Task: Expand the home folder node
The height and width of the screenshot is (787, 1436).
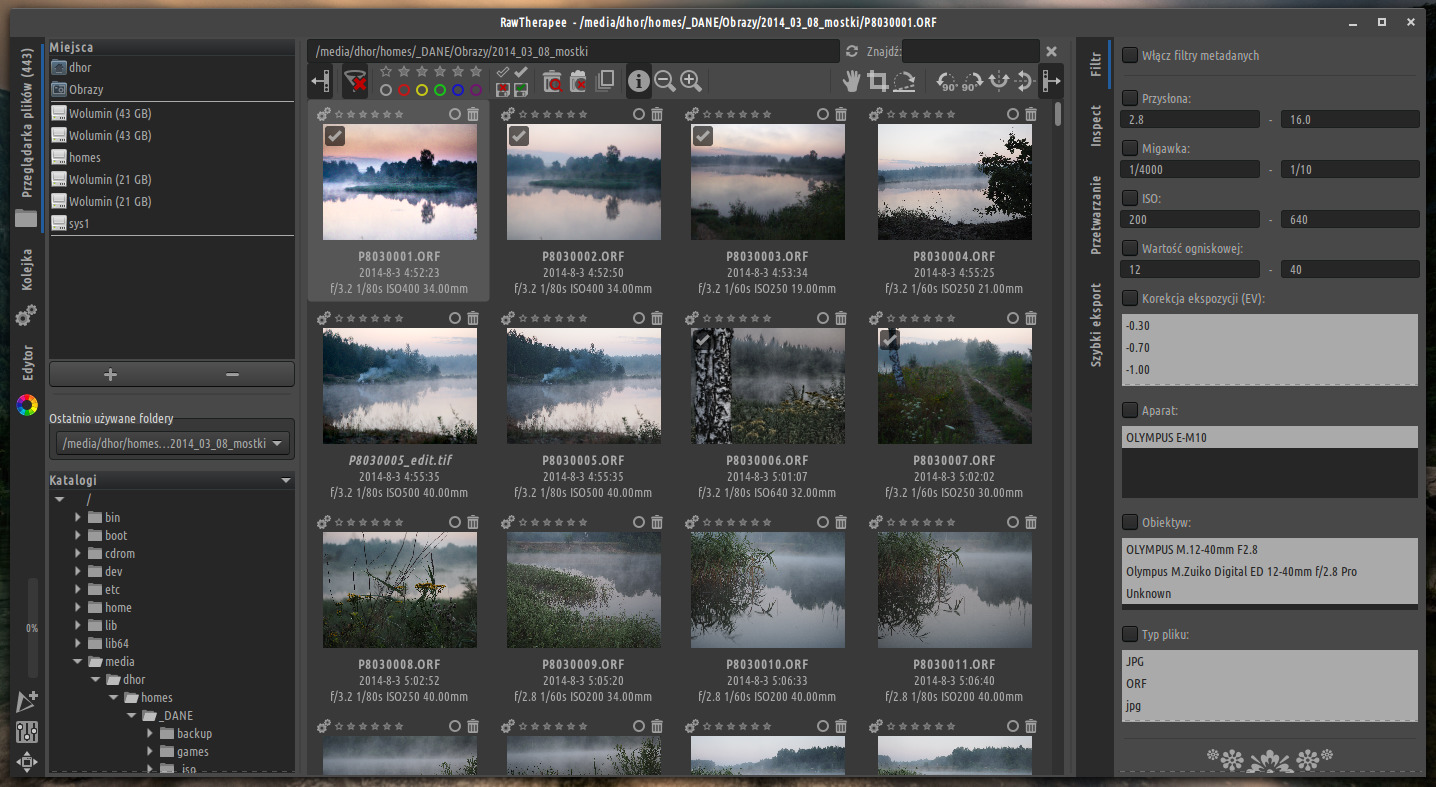Action: [78, 608]
